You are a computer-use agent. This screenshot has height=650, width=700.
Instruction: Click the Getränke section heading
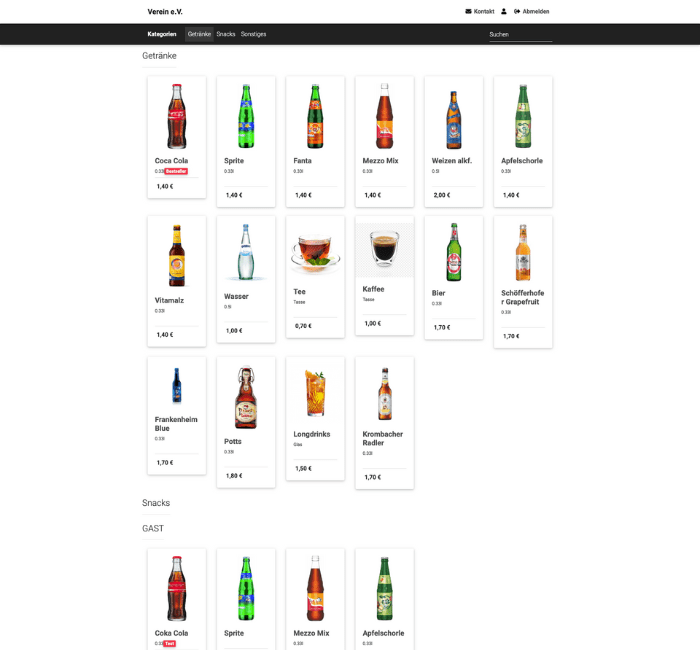point(159,56)
